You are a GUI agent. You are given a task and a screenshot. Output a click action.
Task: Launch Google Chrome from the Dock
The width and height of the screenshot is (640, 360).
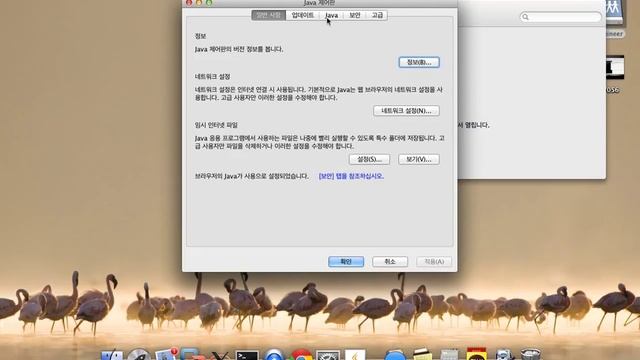tap(301, 355)
